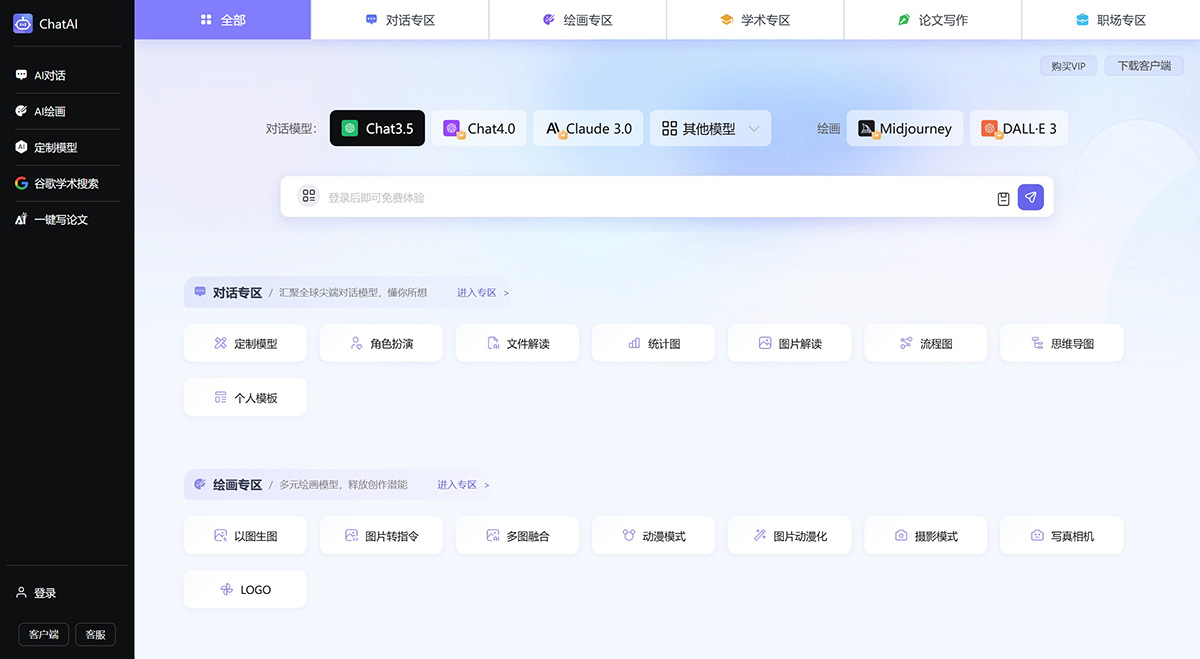This screenshot has height=659, width=1200.
Task: Expand the 其他模型 dropdown
Action: (710, 128)
